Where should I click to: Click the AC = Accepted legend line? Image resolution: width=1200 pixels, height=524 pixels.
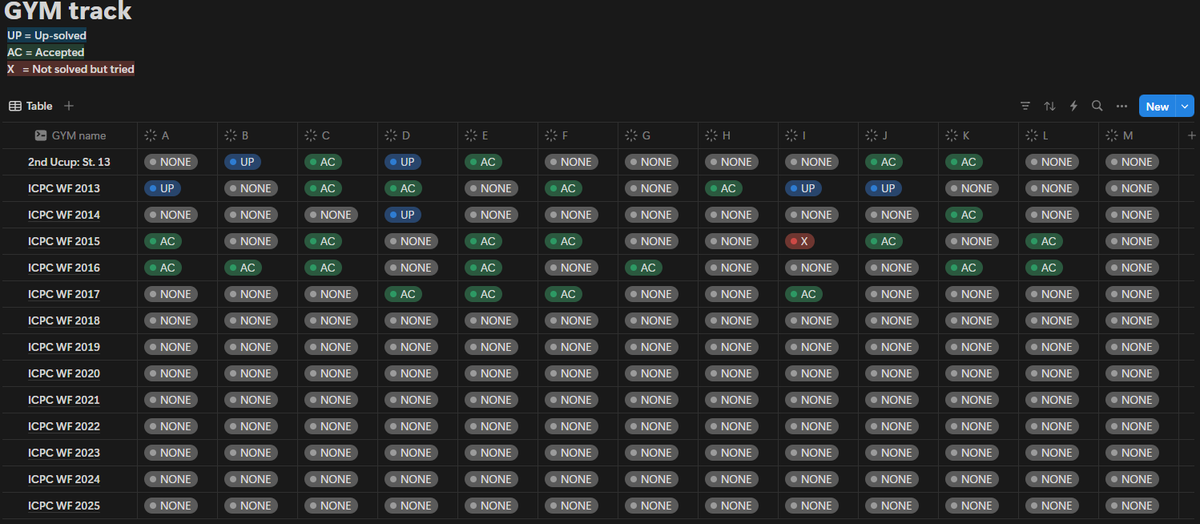point(46,52)
